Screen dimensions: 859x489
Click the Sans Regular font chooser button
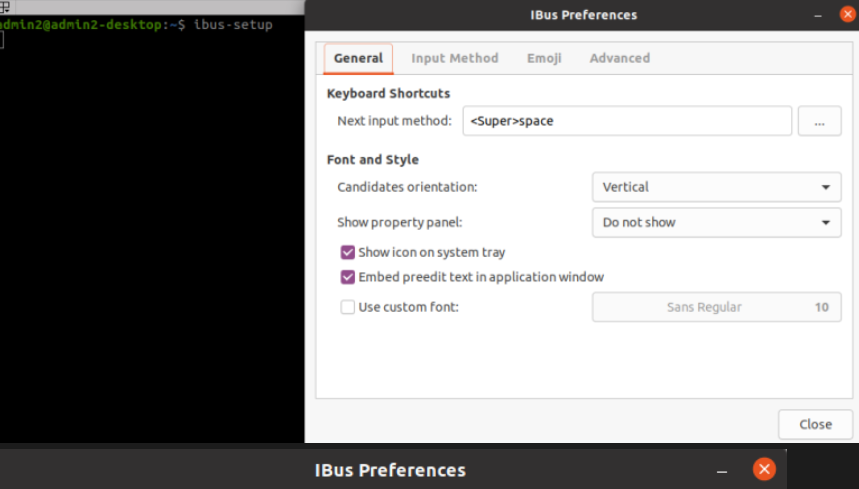click(717, 307)
